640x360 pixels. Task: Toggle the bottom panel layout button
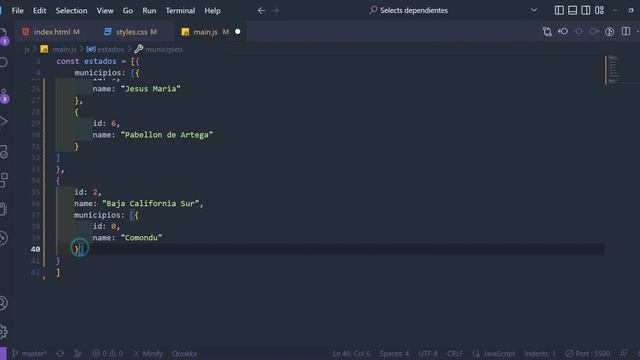[572, 10]
